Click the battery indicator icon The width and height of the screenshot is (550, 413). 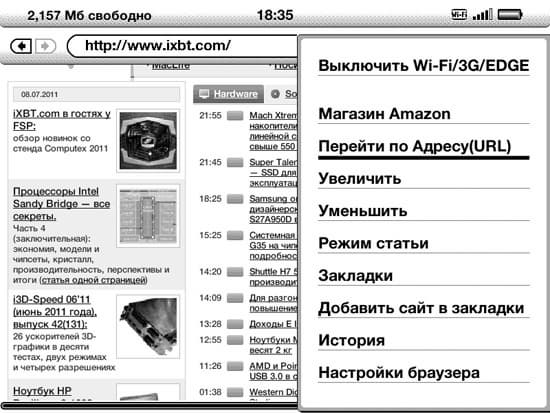(510, 15)
